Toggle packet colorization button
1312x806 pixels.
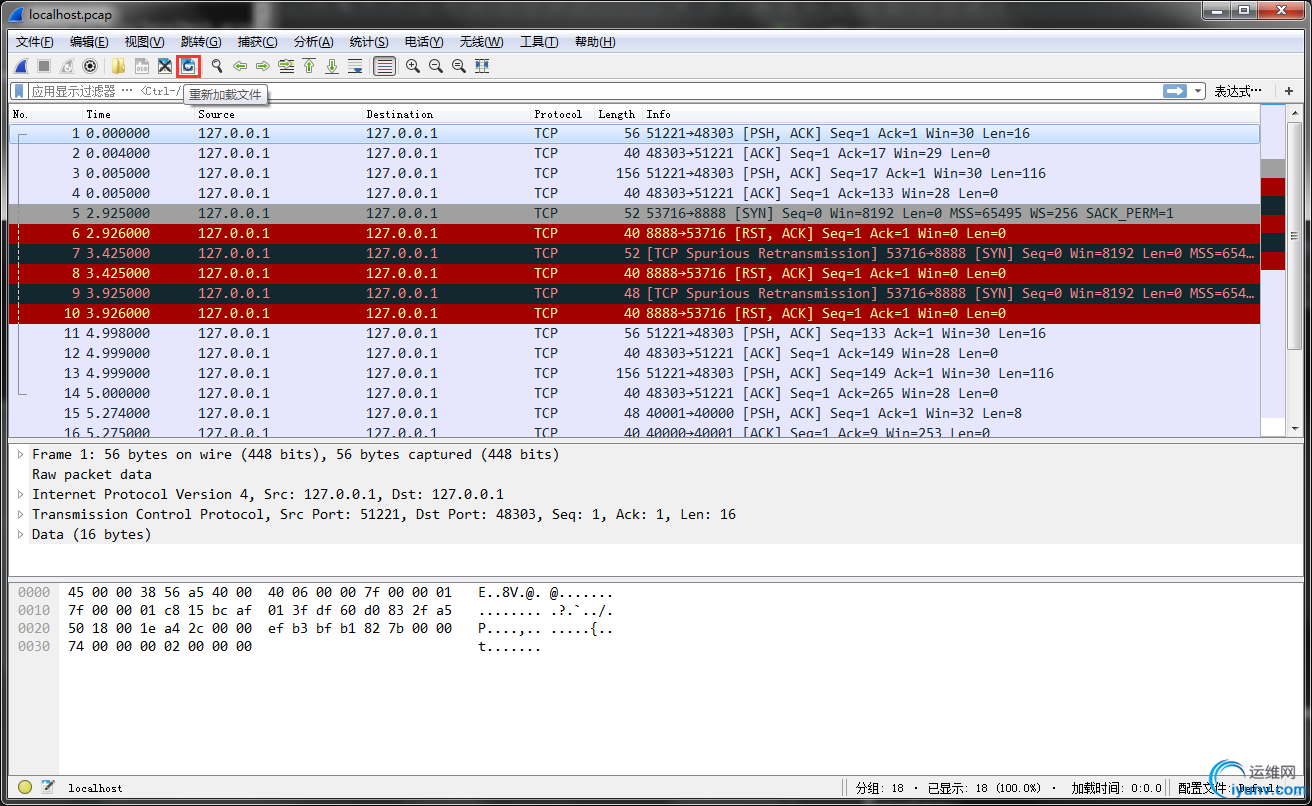coord(384,66)
